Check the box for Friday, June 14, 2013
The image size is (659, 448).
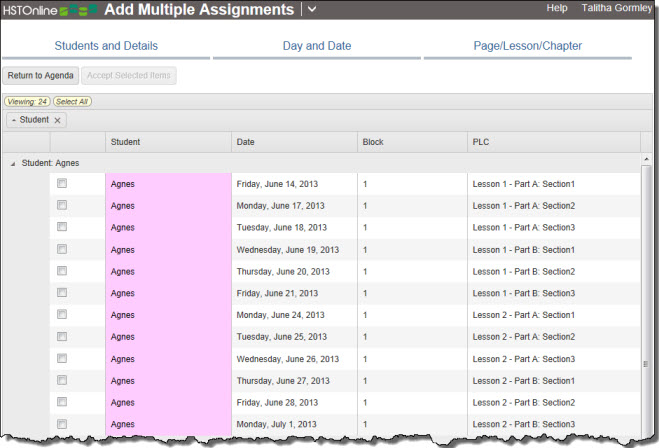point(62,183)
